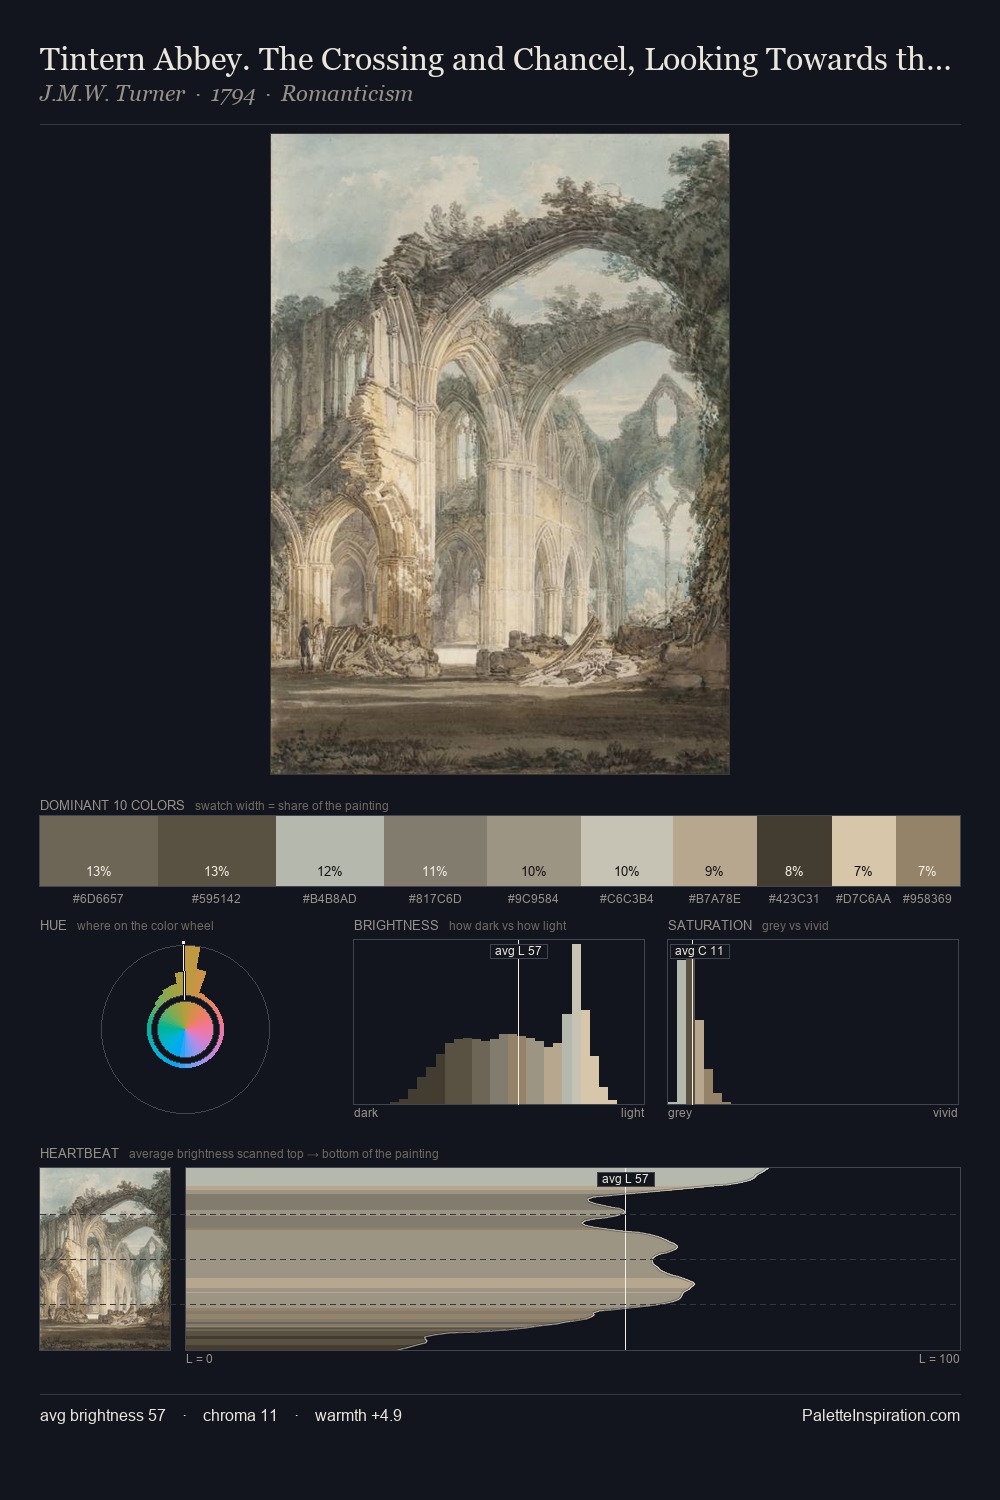Click the hex code text '#C6C3B4'
Image resolution: width=1000 pixels, height=1500 pixels.
[627, 899]
